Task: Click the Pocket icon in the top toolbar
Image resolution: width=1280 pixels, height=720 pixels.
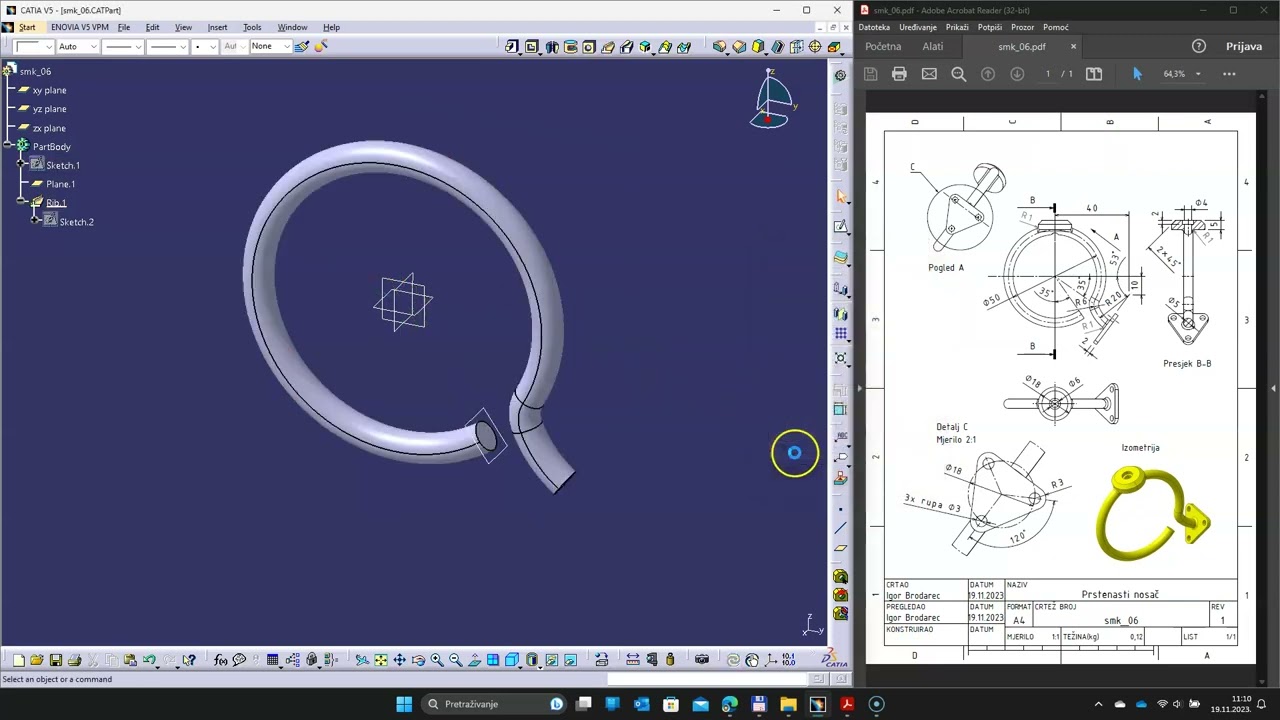Action: point(532,47)
